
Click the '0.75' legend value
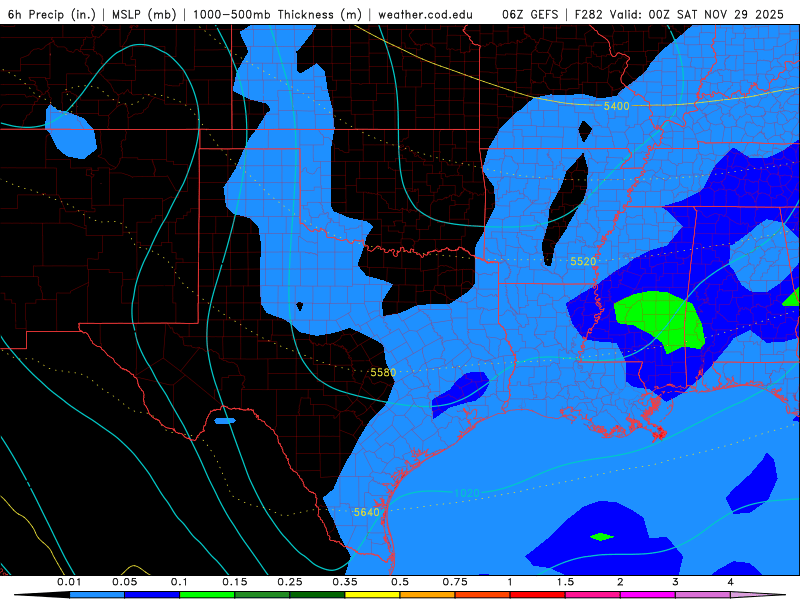(x=455, y=582)
